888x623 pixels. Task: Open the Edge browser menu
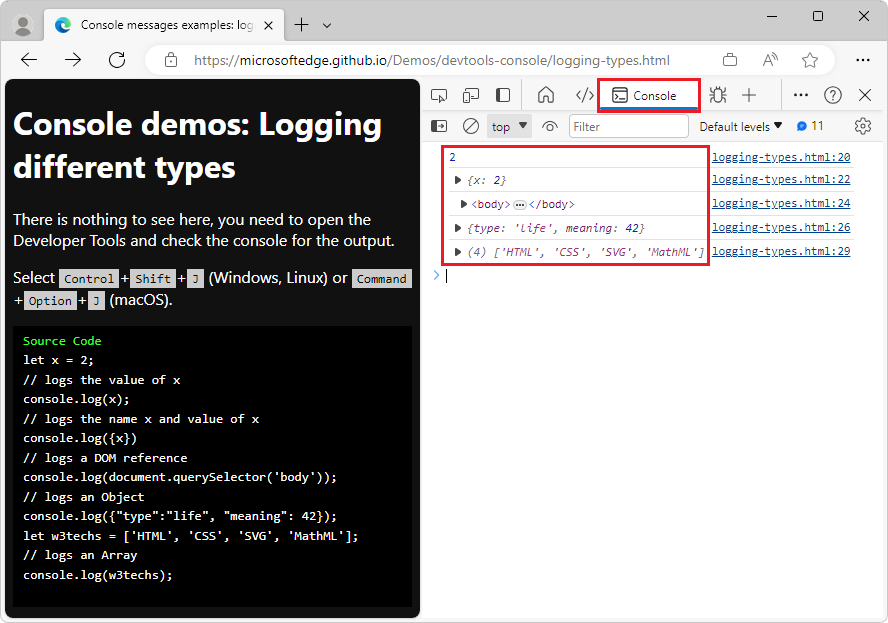862,59
